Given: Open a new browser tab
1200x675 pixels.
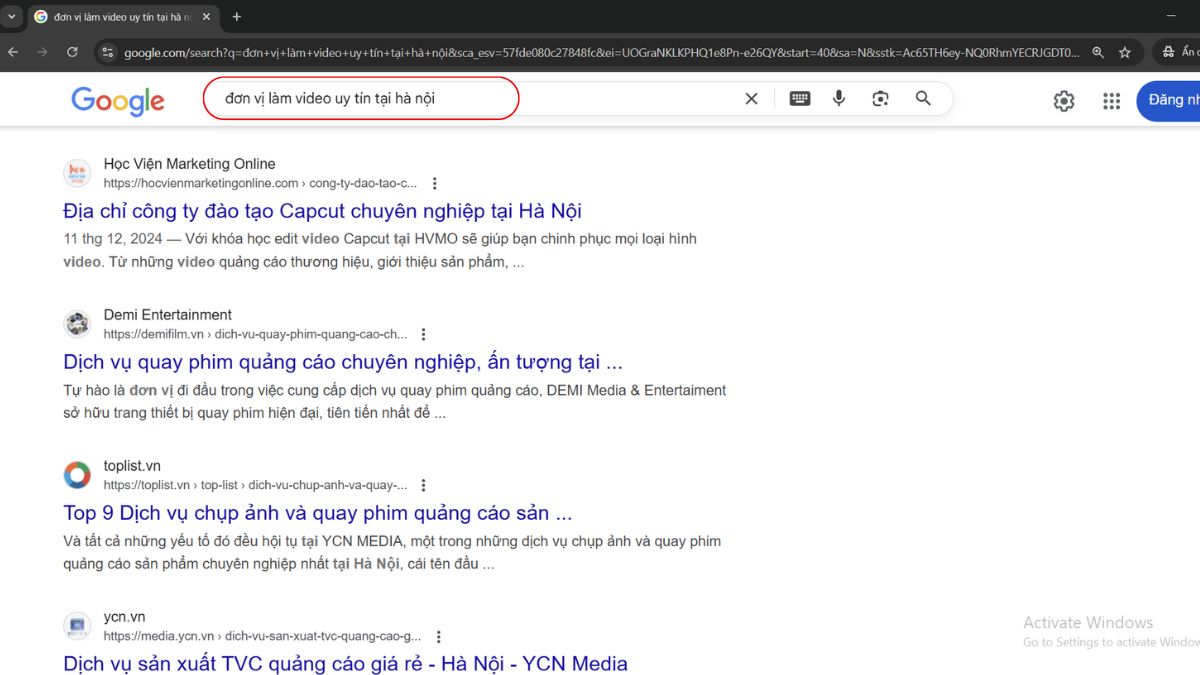Looking at the screenshot, I should tap(237, 17).
